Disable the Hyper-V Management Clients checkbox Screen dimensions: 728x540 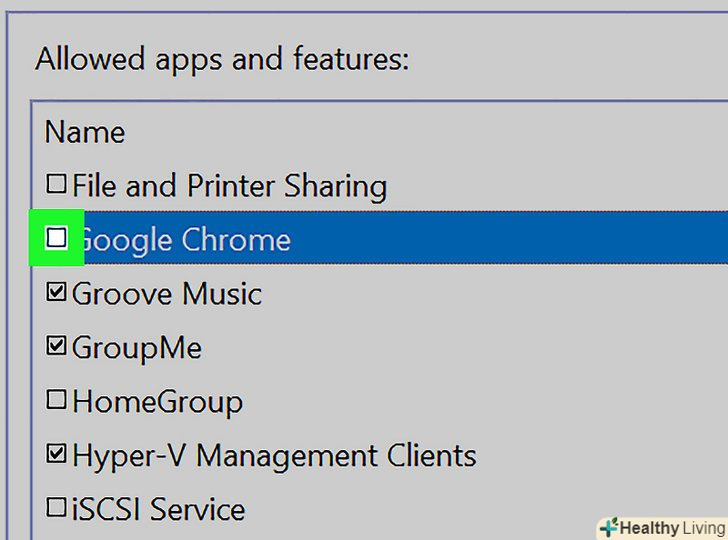(x=56, y=454)
